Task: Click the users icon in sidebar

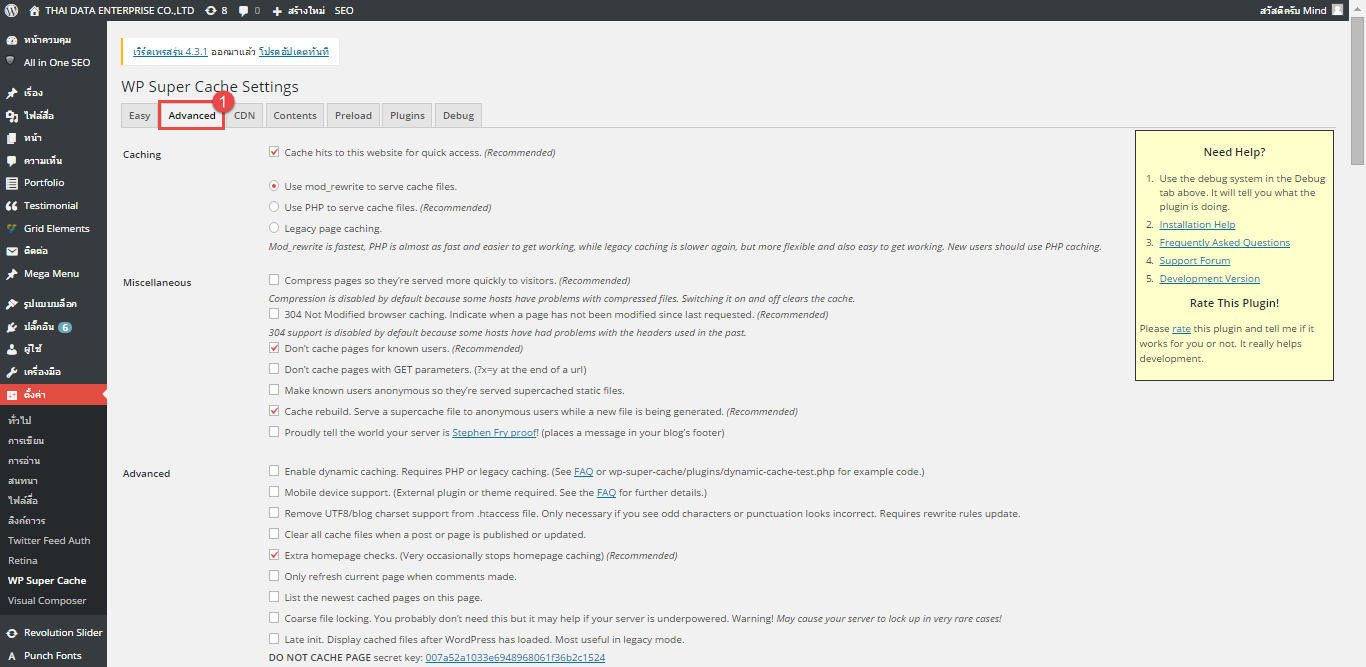Action: tap(12, 349)
